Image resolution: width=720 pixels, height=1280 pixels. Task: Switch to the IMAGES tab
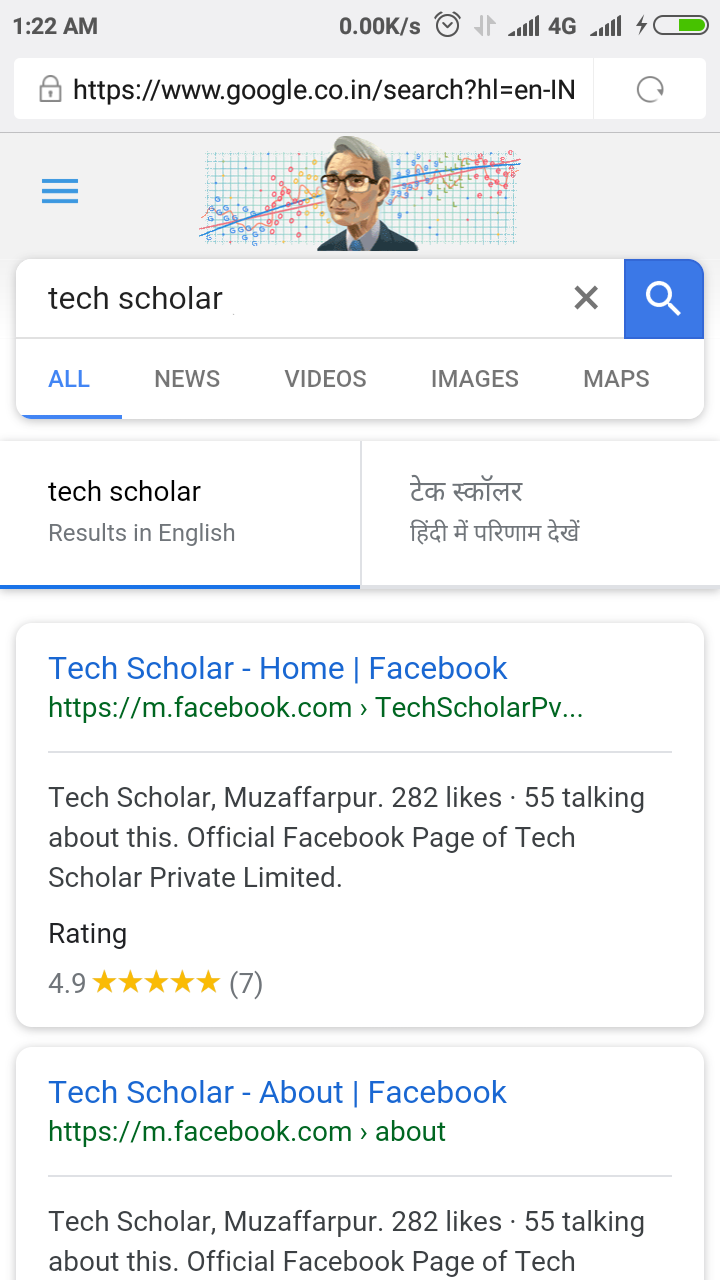coord(475,379)
